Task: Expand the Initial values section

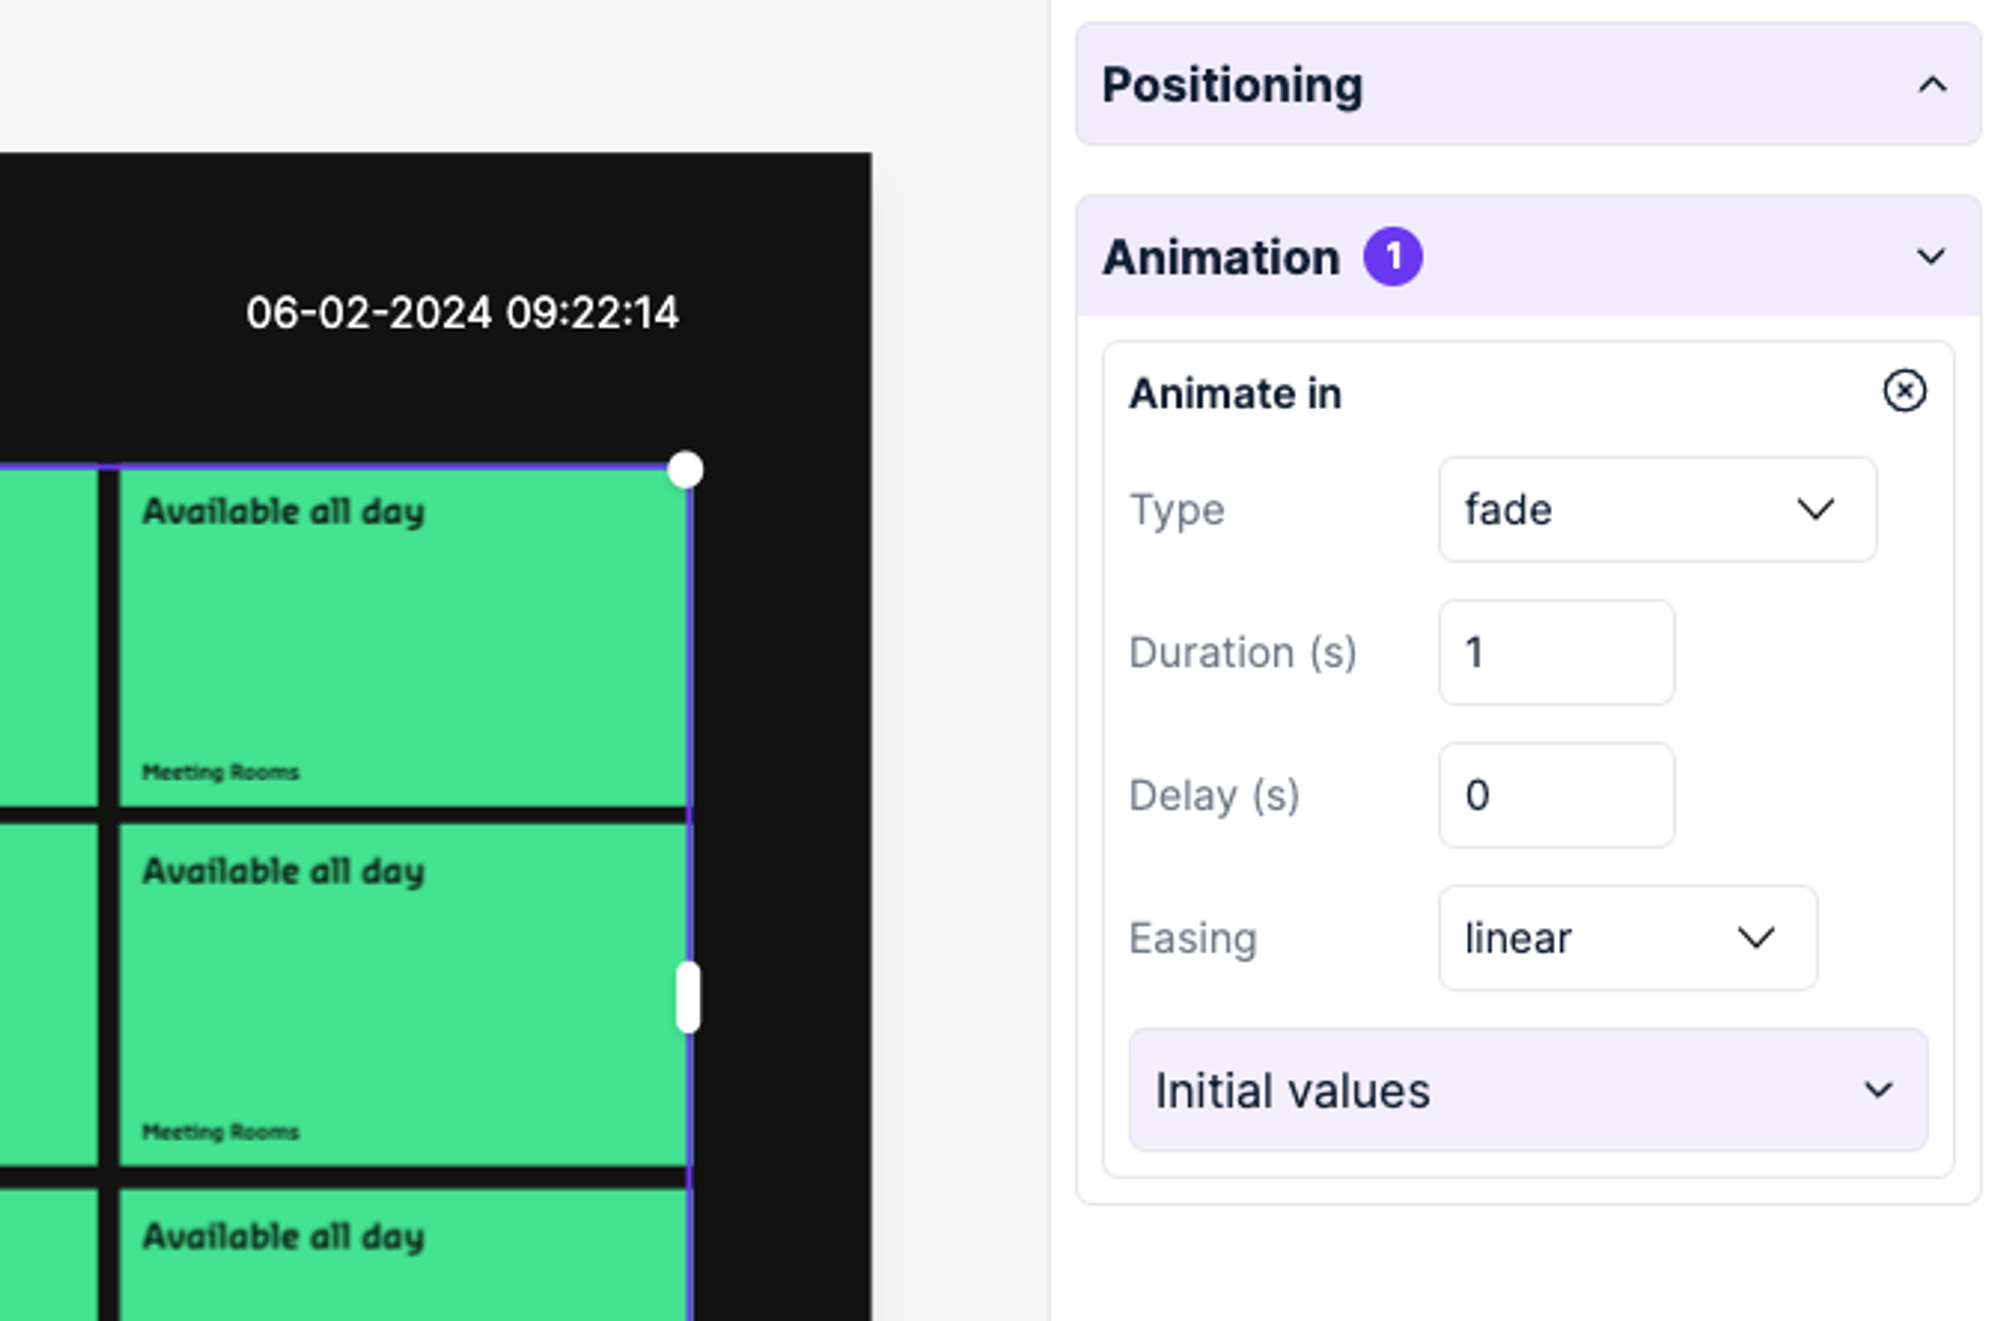Action: click(x=1528, y=1091)
